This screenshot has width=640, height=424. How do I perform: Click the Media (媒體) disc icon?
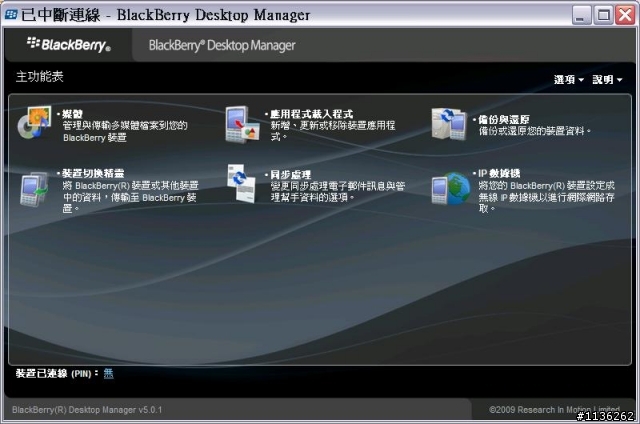(34, 124)
